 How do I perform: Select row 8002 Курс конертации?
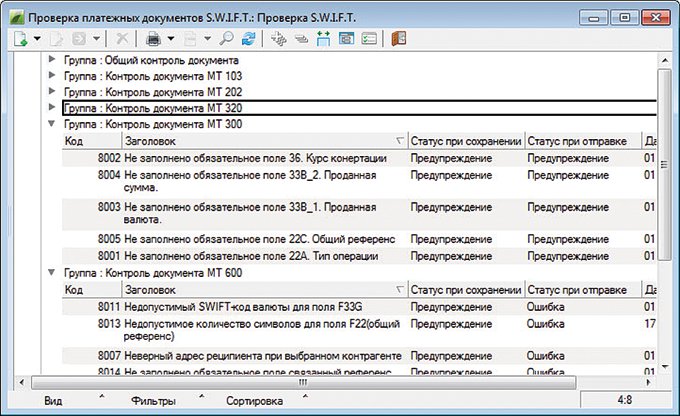[x=359, y=158]
